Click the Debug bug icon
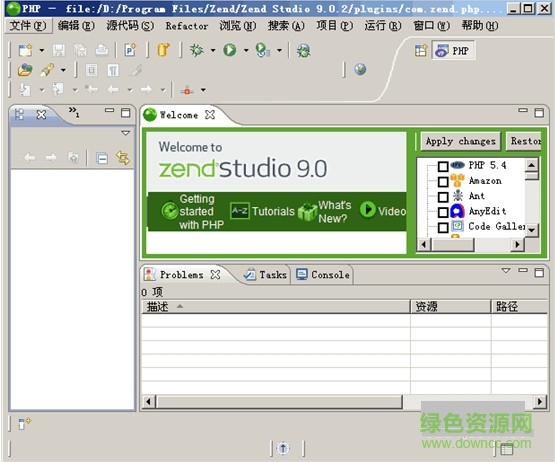 click(196, 50)
